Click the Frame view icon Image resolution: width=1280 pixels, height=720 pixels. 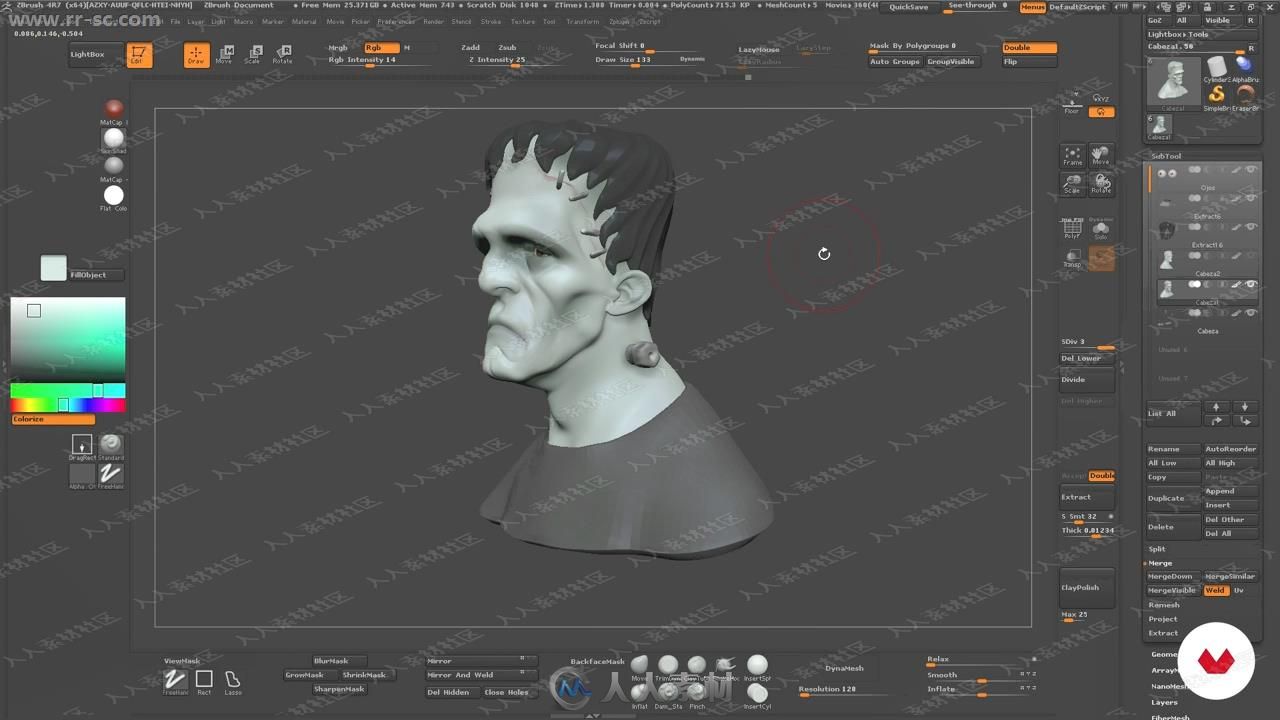point(1072,155)
